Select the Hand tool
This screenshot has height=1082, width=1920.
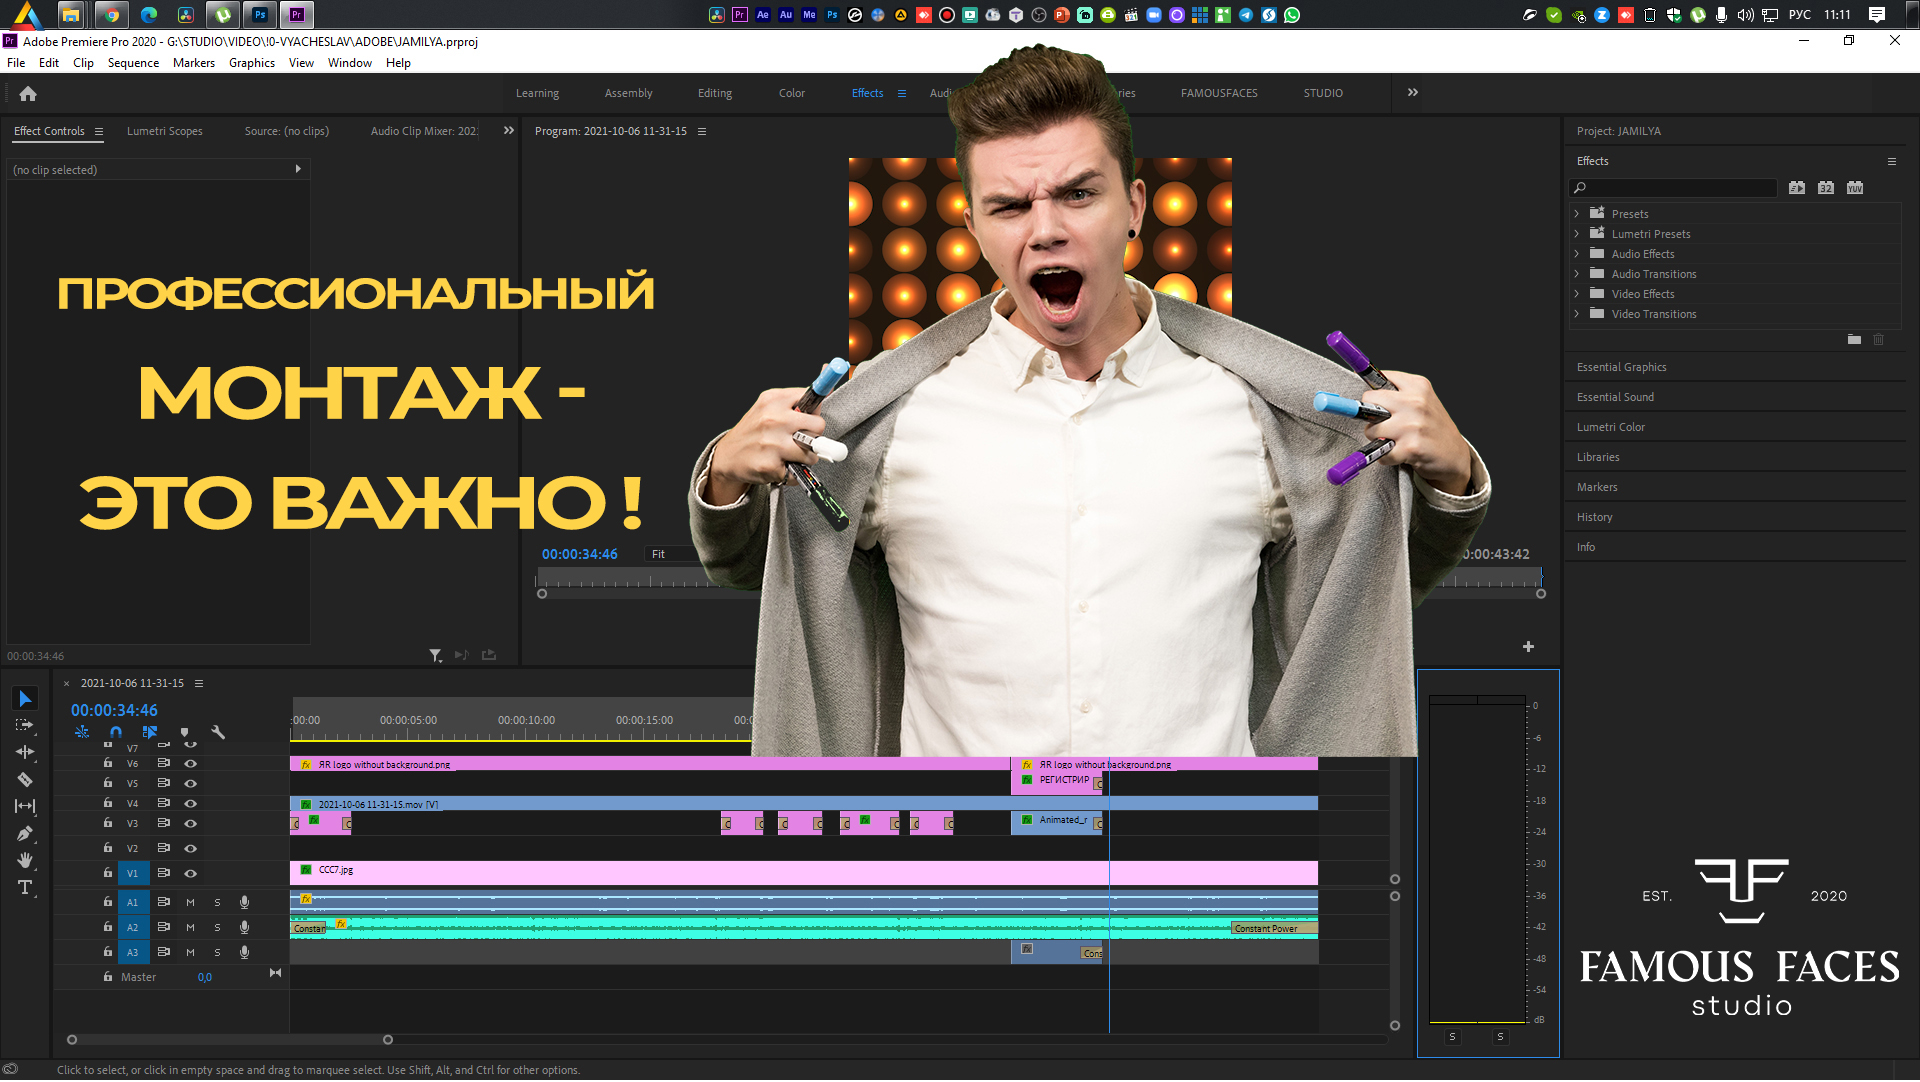[x=25, y=860]
